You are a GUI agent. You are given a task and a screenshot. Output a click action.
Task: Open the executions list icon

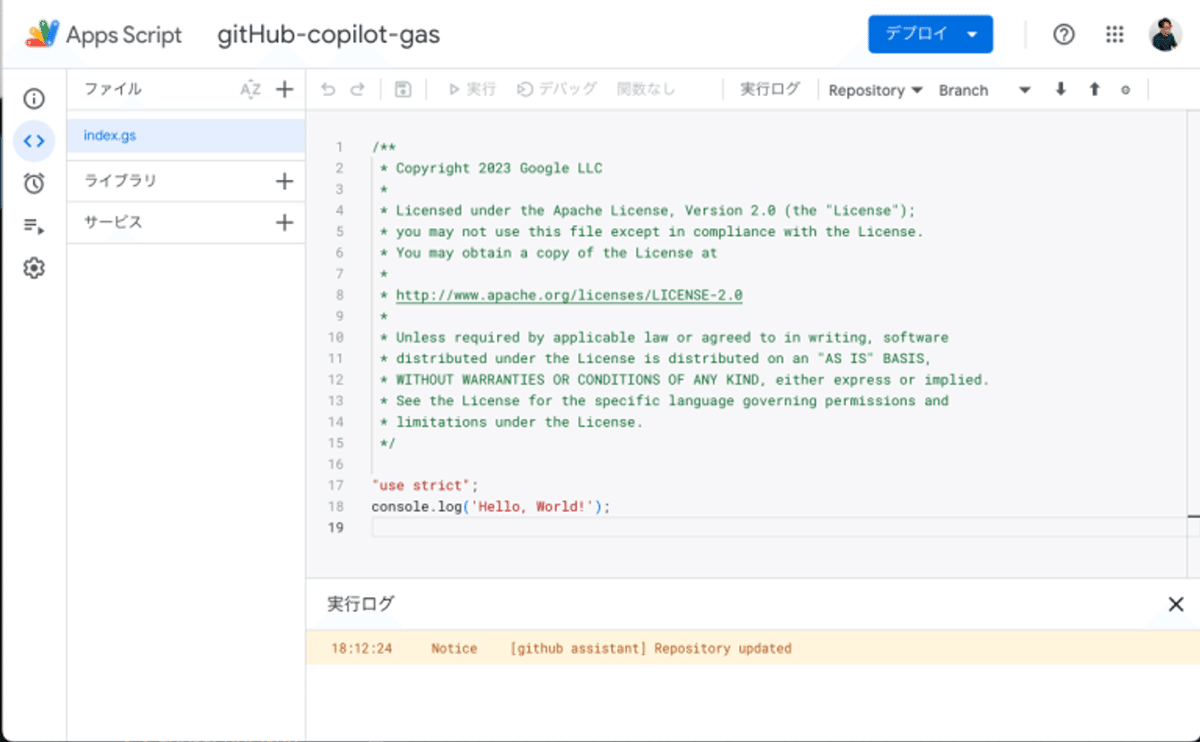34,225
